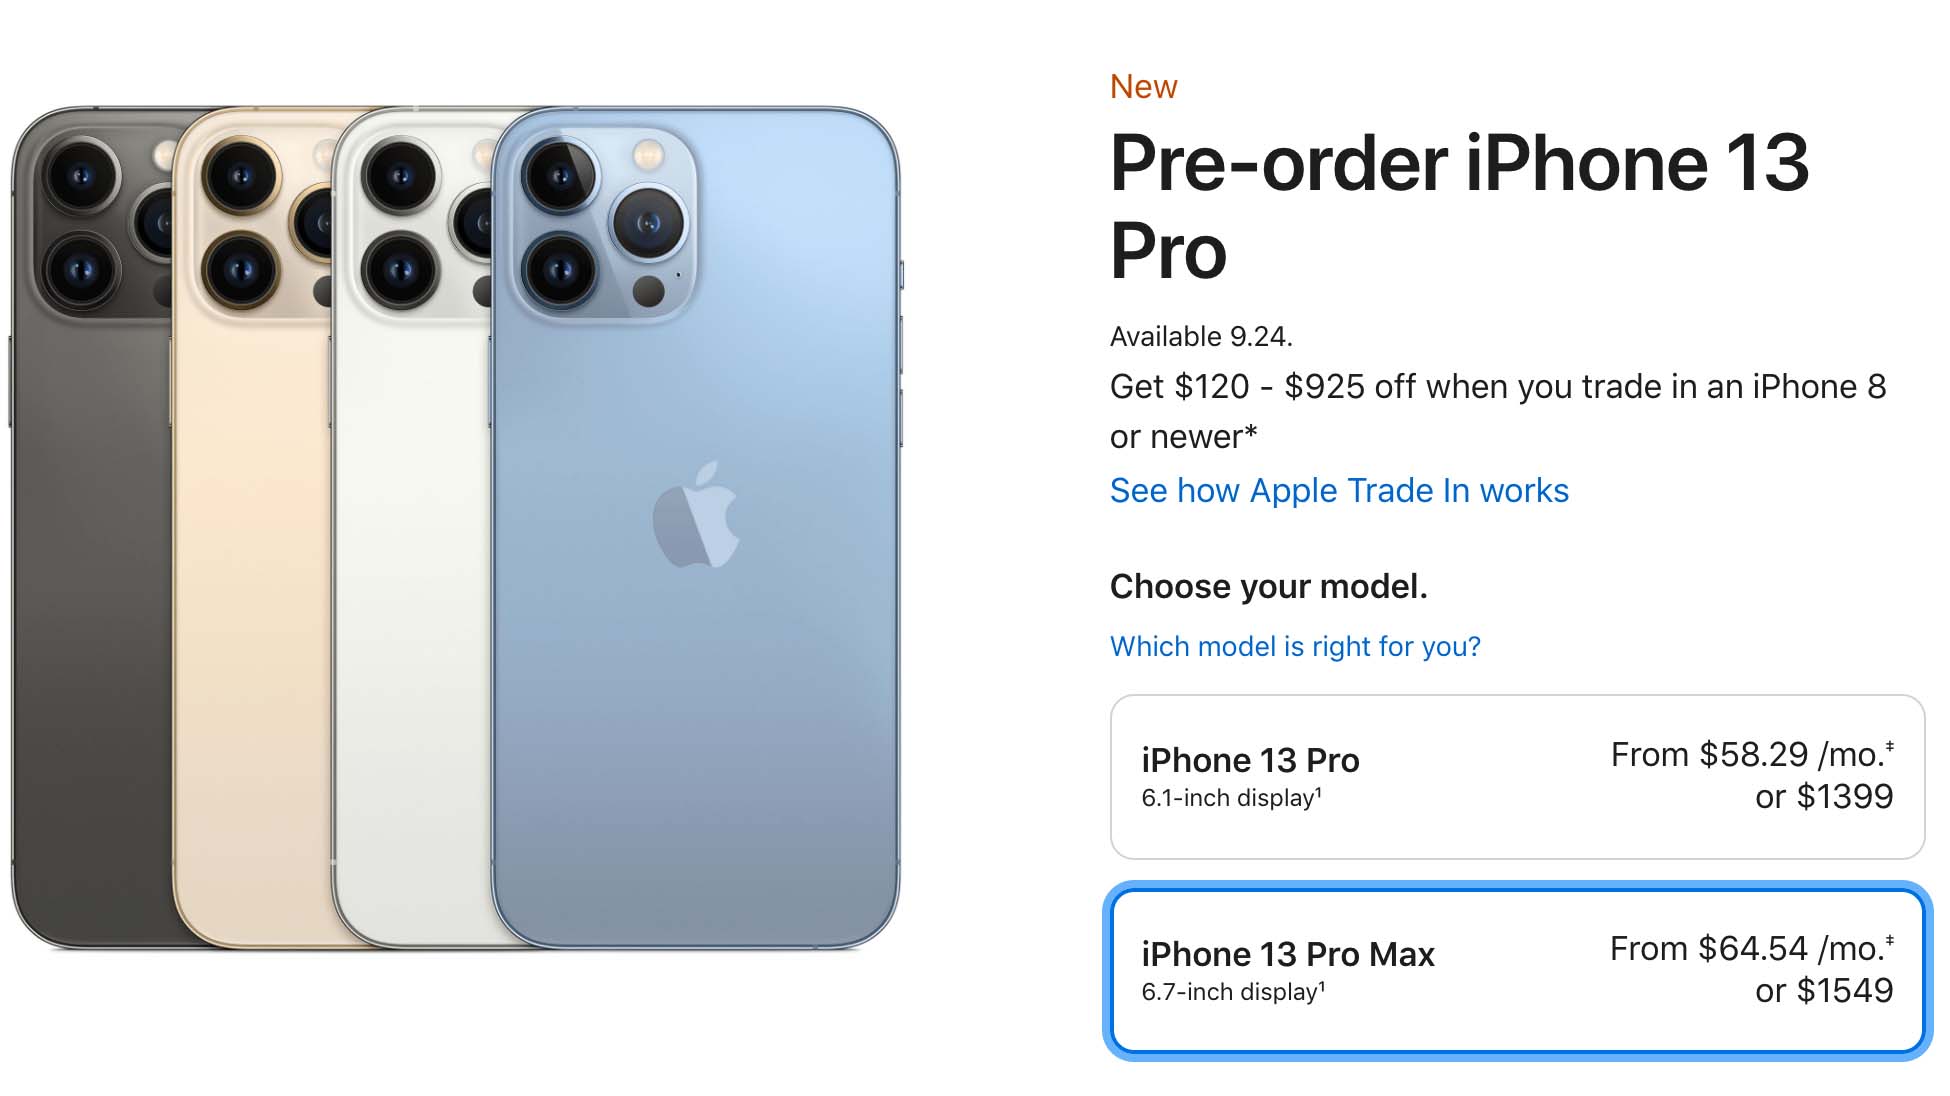Click the orange New label

(x=1142, y=86)
